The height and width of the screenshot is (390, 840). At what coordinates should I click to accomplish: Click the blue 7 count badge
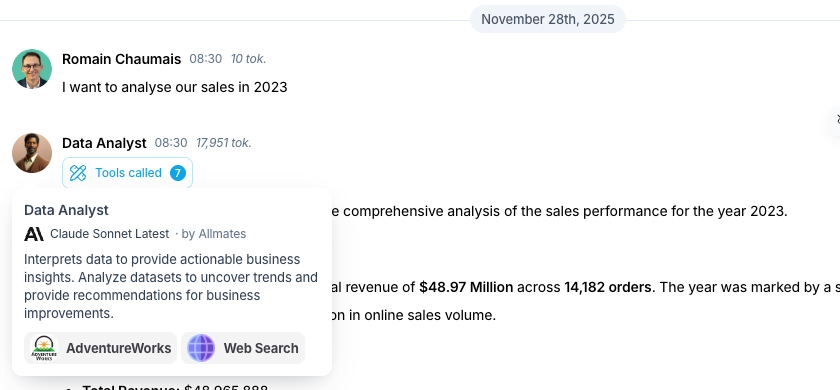178,173
